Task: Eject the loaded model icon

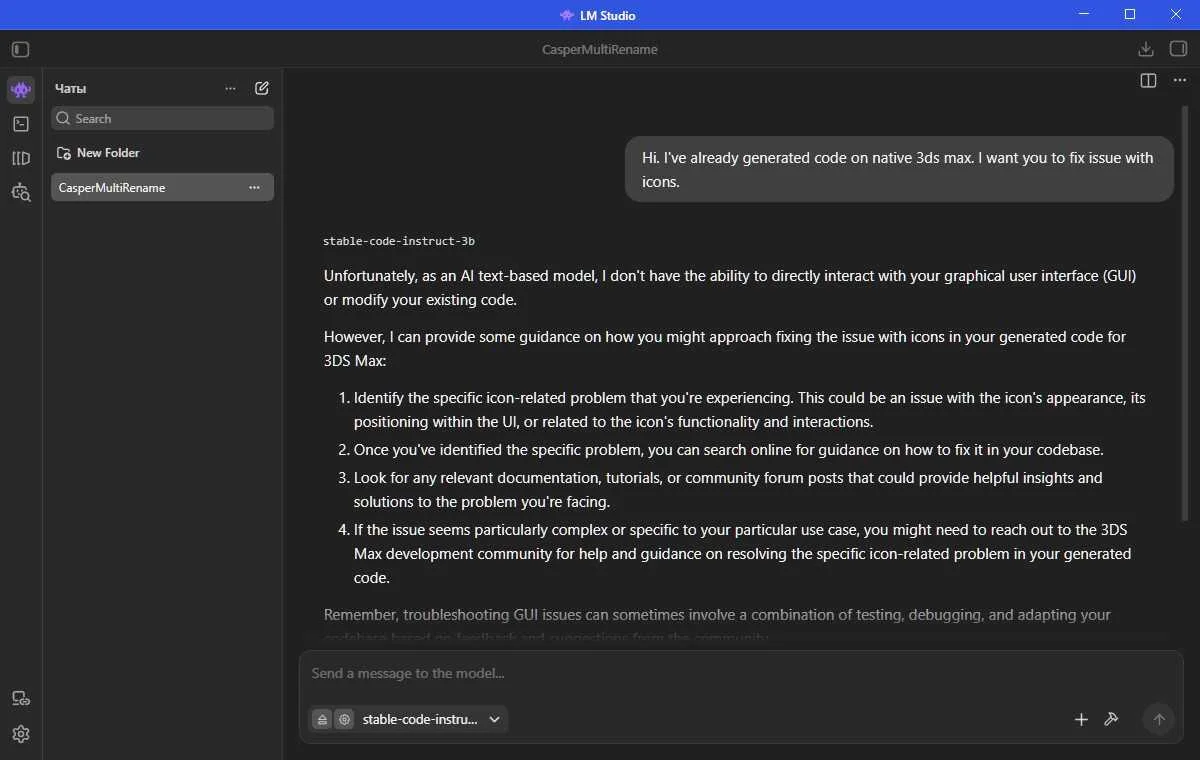Action: point(322,719)
